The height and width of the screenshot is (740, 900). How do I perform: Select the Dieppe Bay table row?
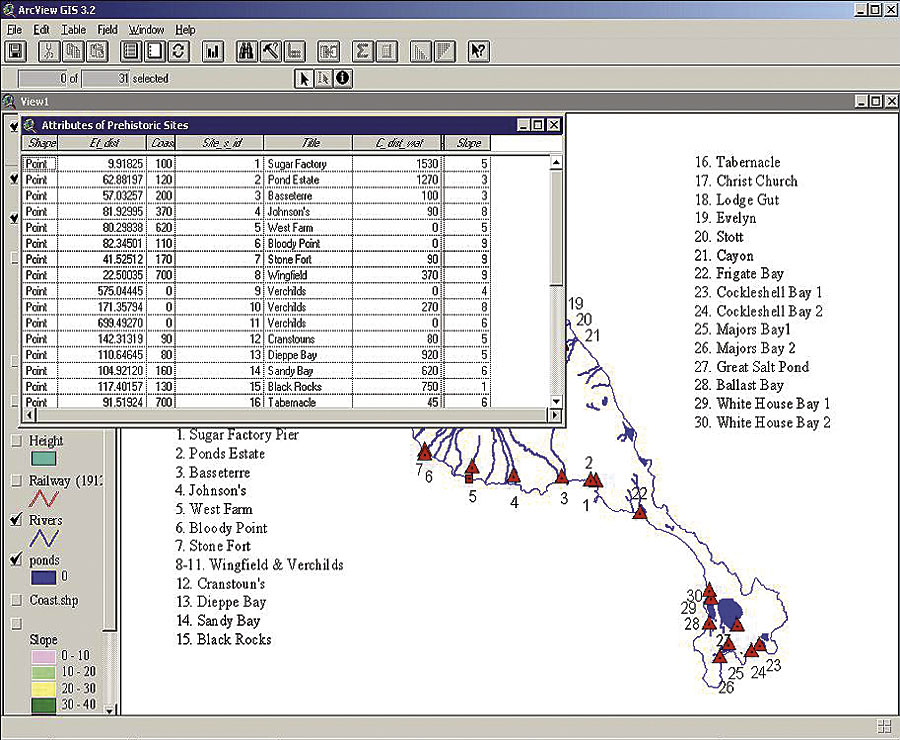tap(256, 355)
